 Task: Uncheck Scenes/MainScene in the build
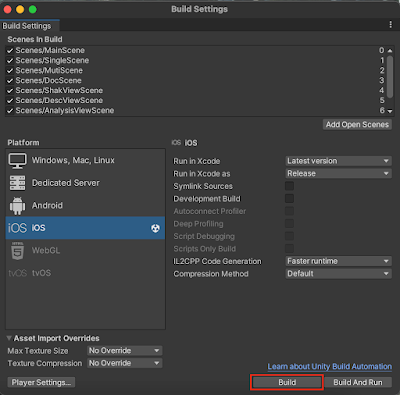pos(10,51)
